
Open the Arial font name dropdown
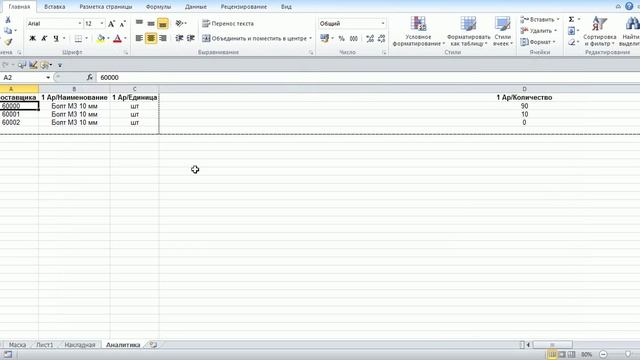(80, 24)
